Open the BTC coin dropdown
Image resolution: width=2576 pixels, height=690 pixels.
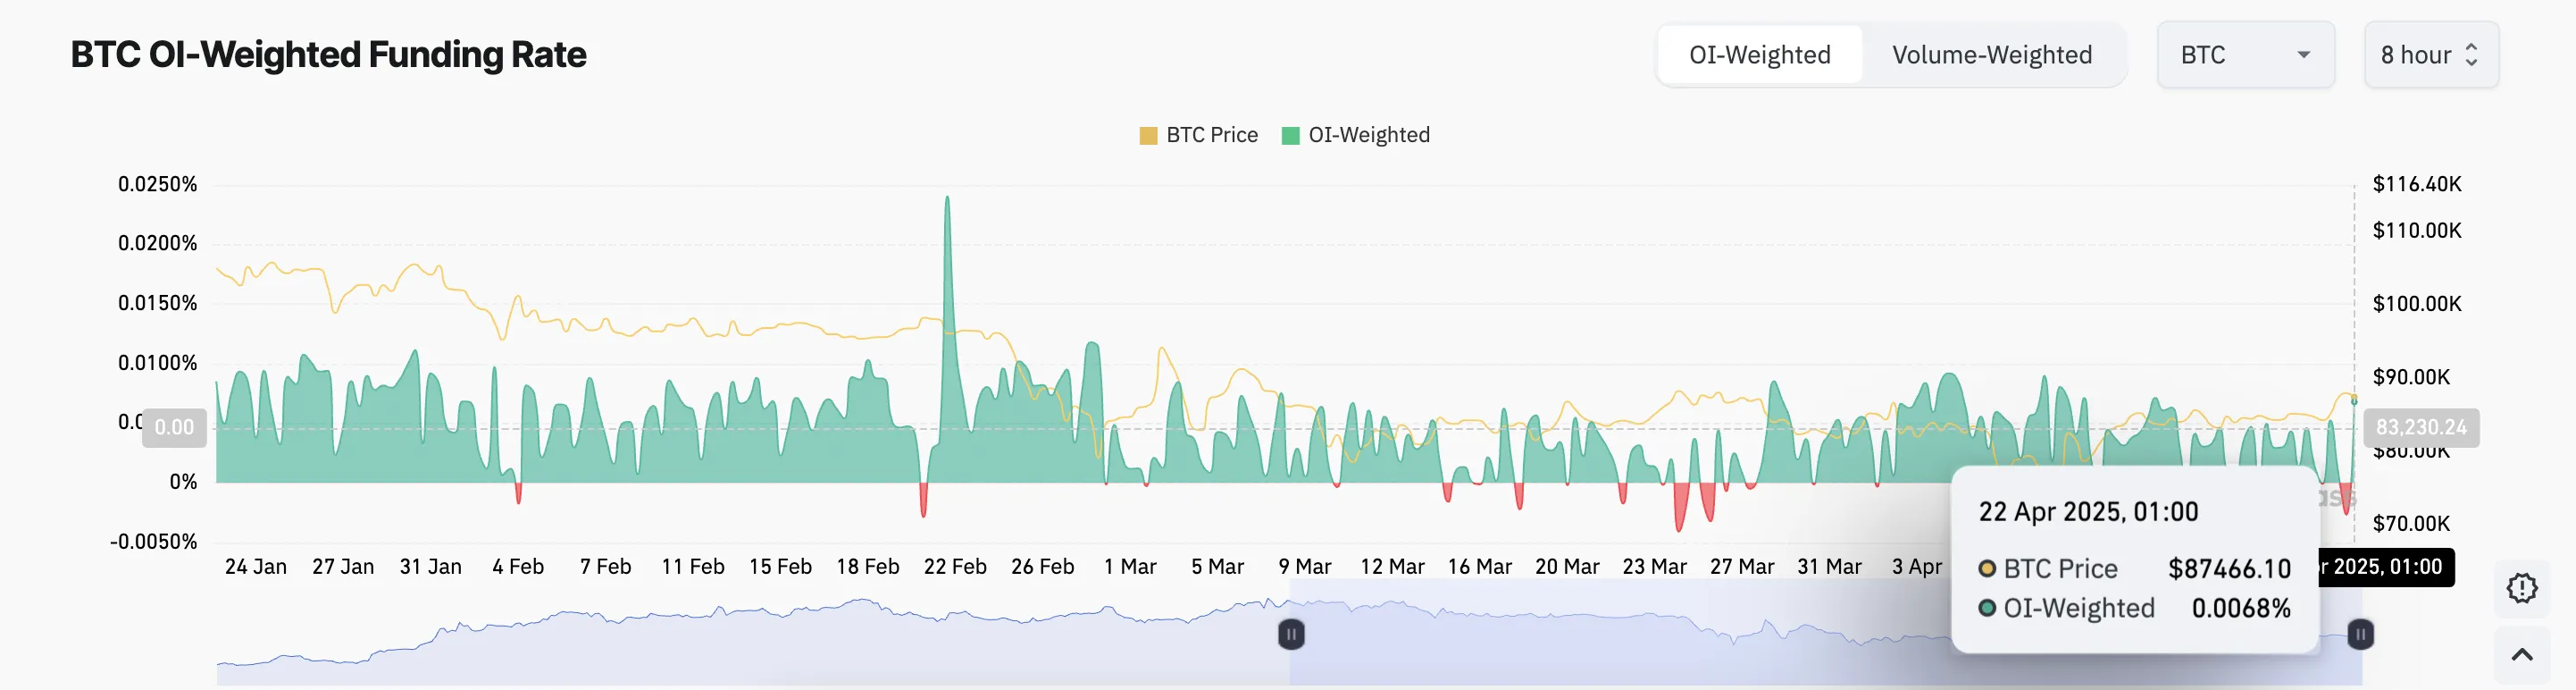tap(2244, 55)
